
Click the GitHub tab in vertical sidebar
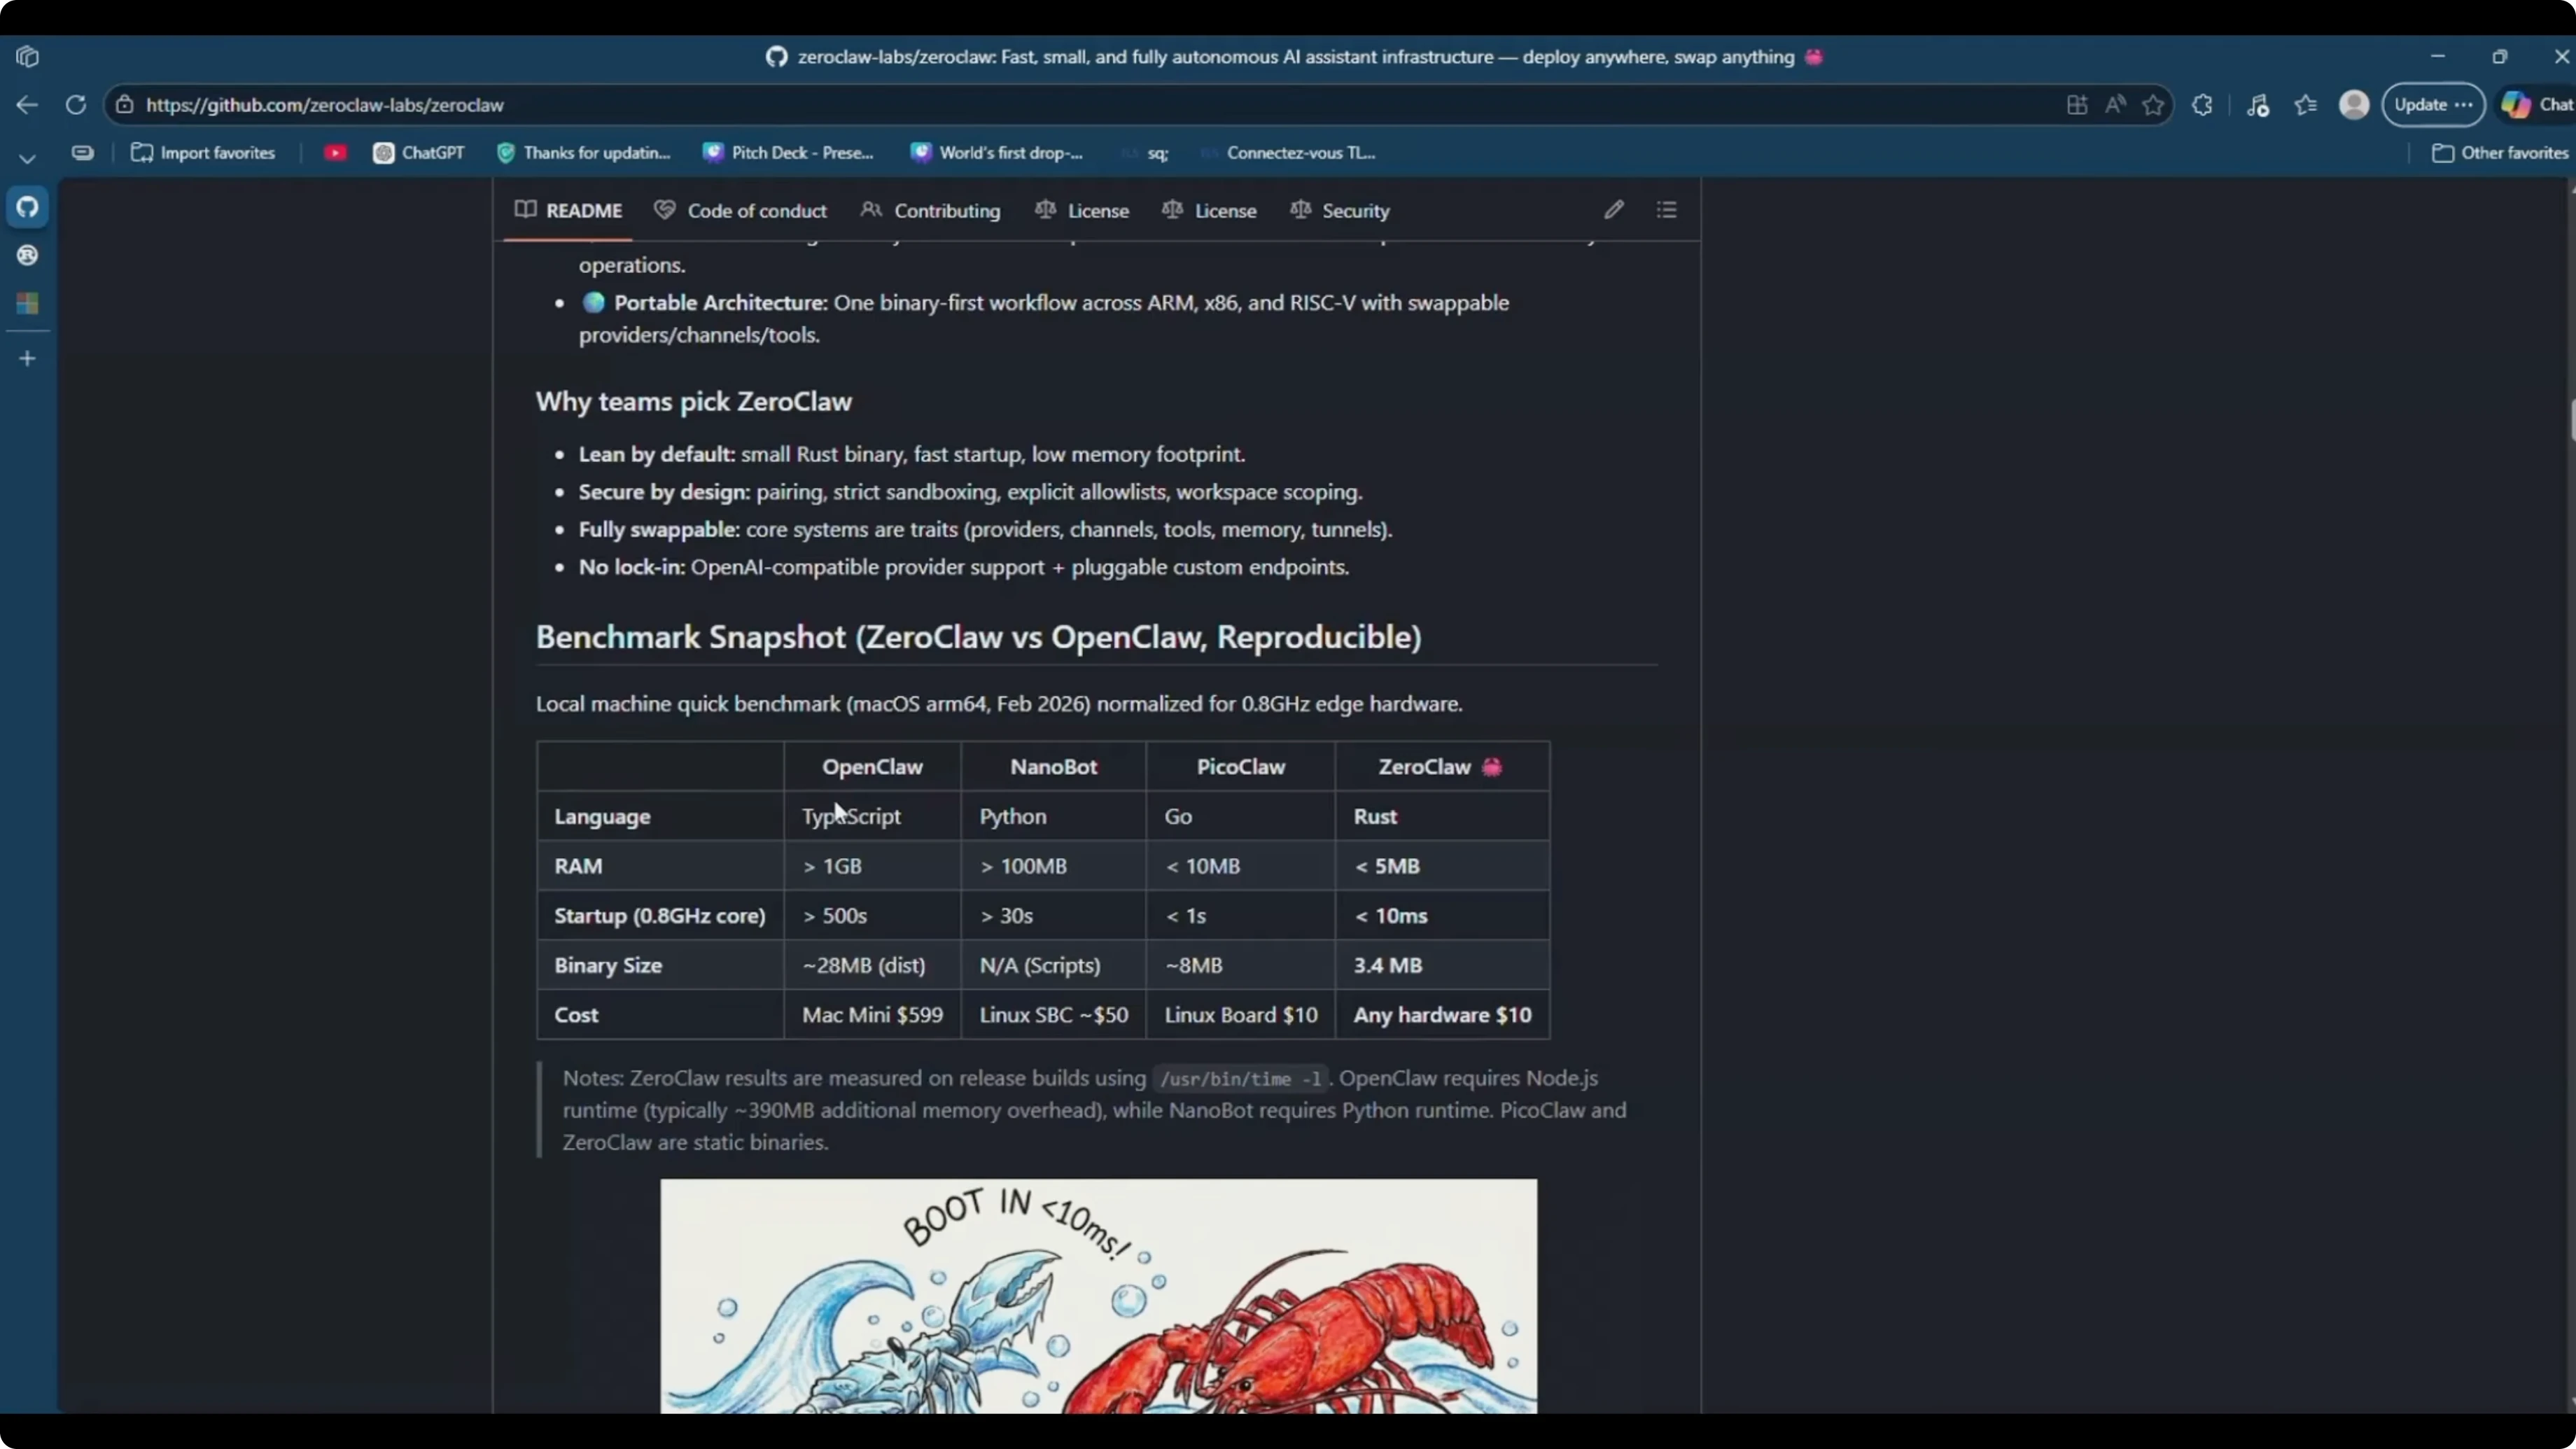click(27, 207)
